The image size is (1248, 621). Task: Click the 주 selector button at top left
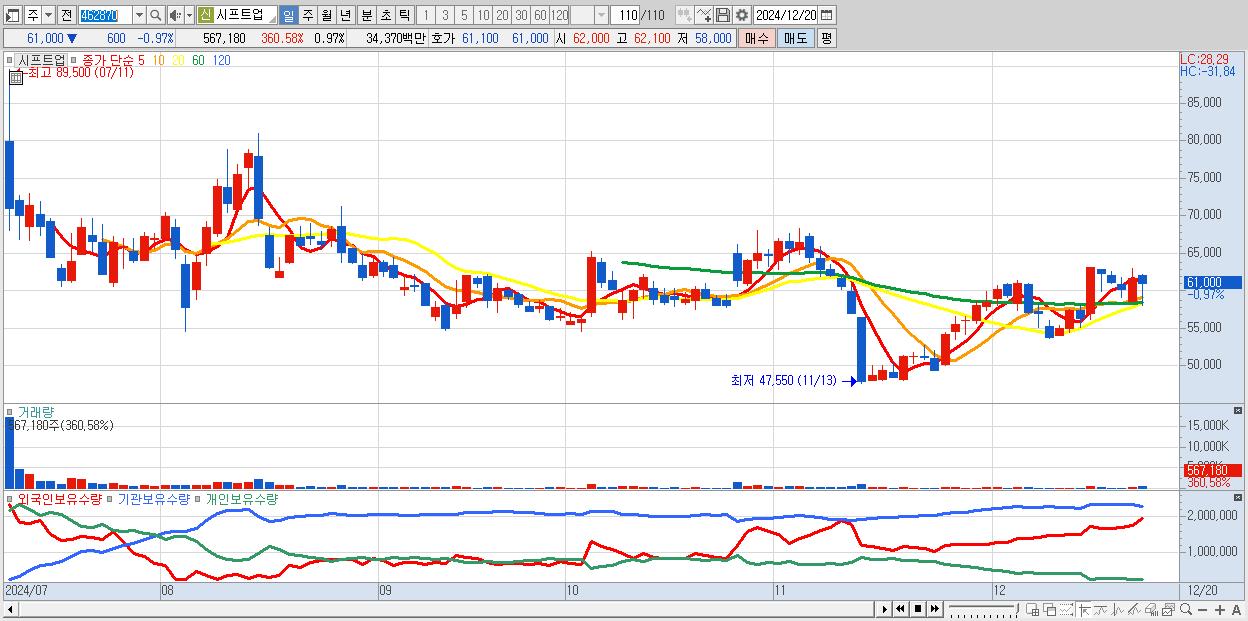[32, 15]
